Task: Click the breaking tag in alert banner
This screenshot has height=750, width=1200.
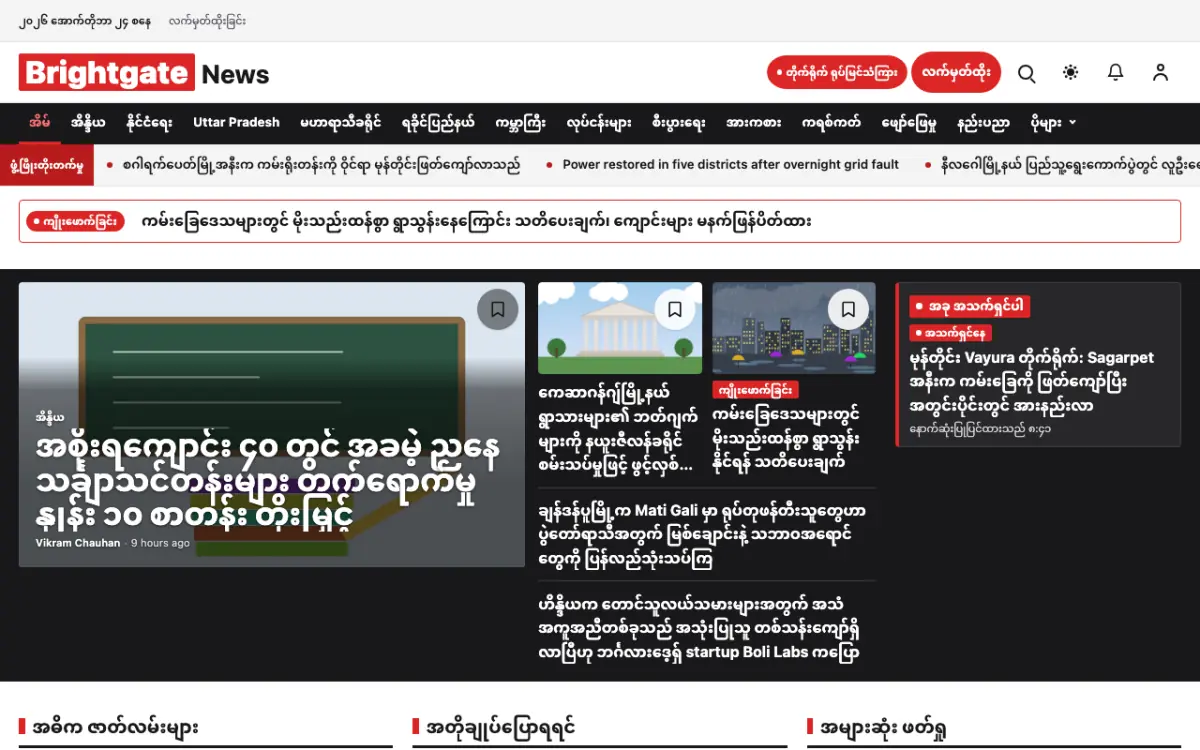Action: coord(75,221)
